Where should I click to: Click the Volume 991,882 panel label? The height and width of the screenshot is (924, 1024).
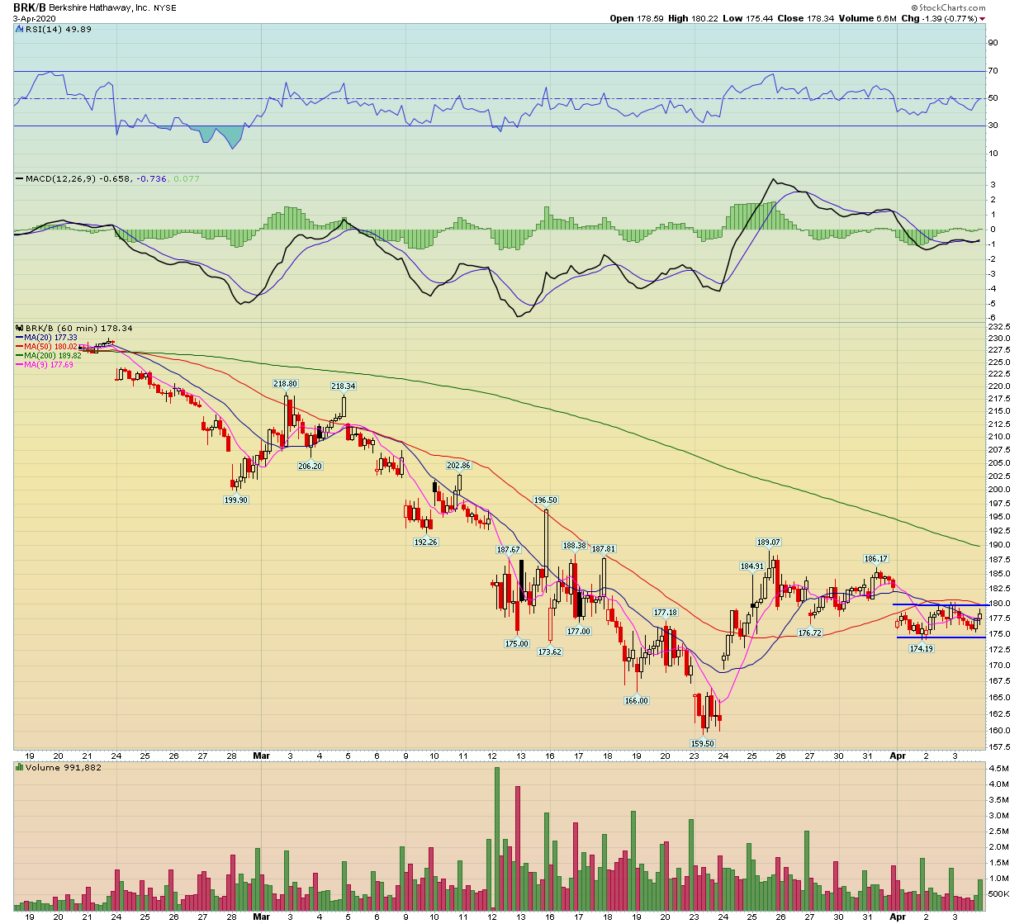[x=59, y=768]
